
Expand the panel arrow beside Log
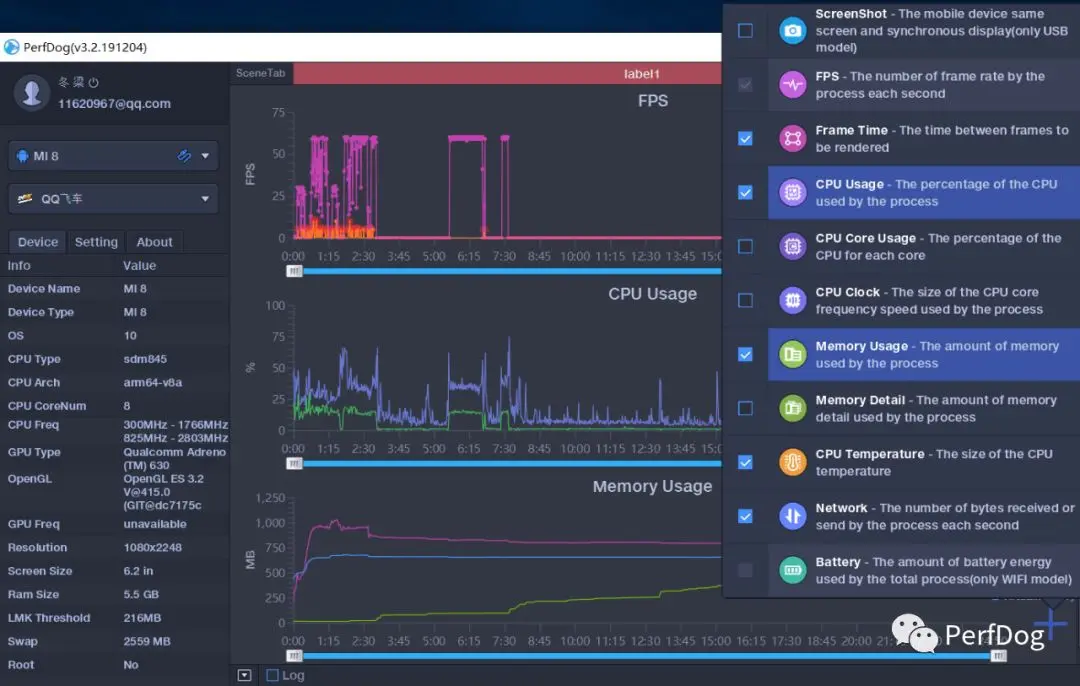[x=245, y=675]
